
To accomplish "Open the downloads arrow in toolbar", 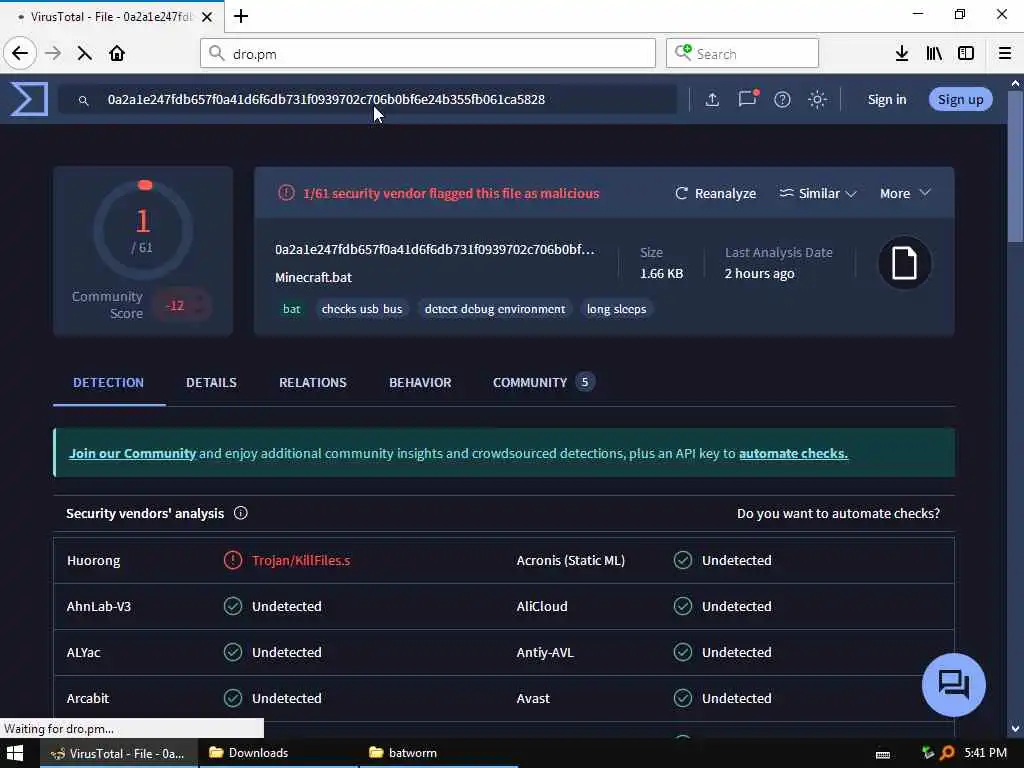I will [x=902, y=54].
